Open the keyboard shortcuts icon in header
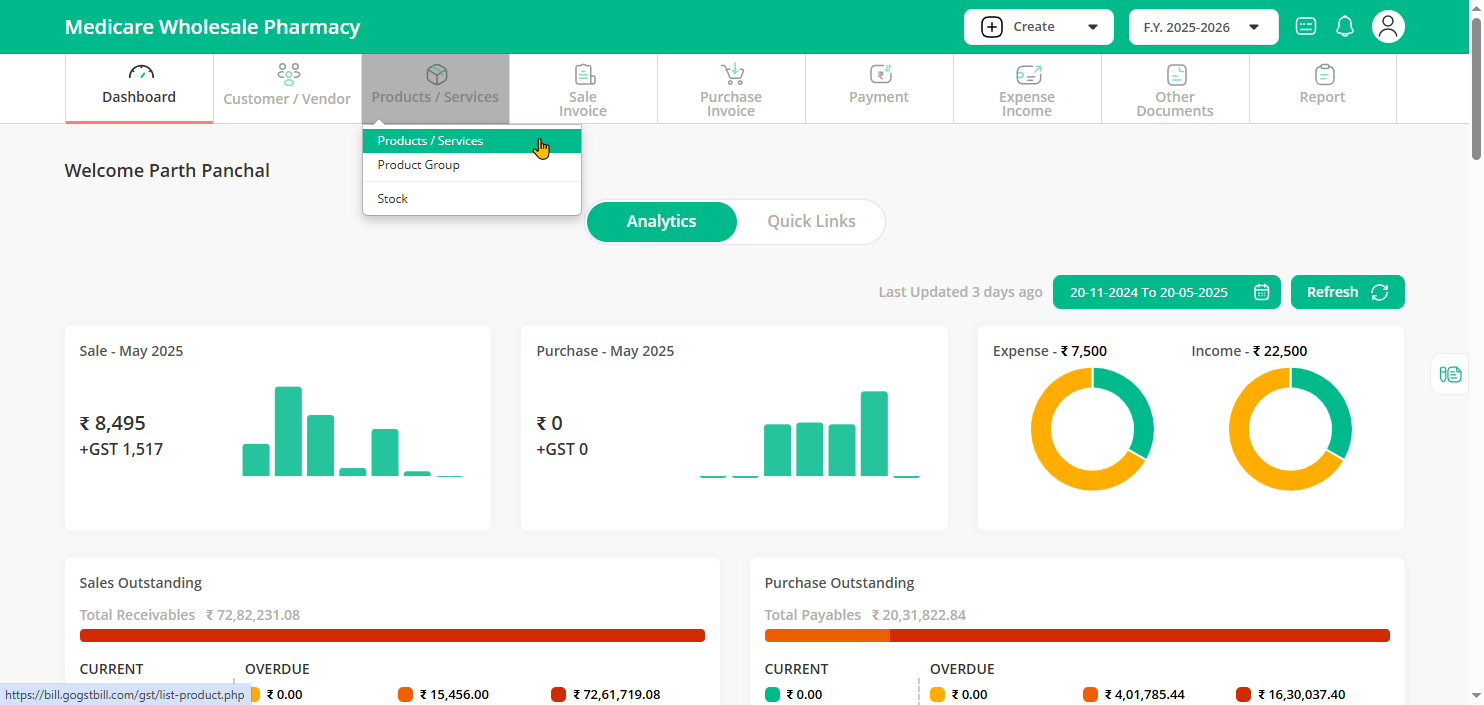The width and height of the screenshot is (1484, 705). point(1306,27)
